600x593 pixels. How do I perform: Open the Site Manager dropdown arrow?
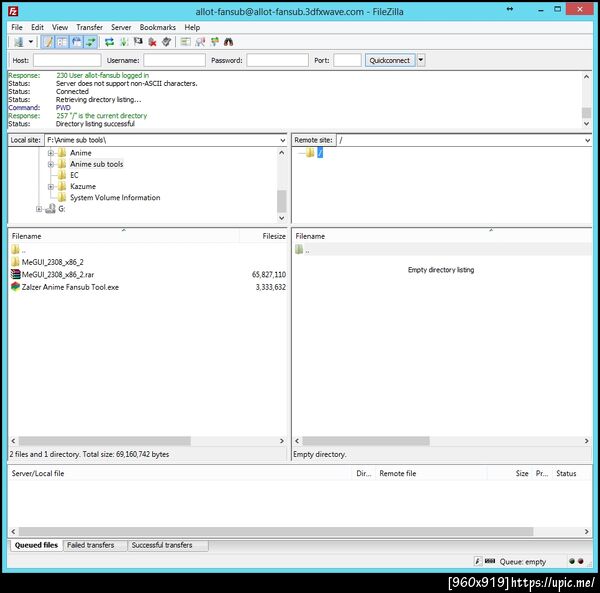[31, 42]
